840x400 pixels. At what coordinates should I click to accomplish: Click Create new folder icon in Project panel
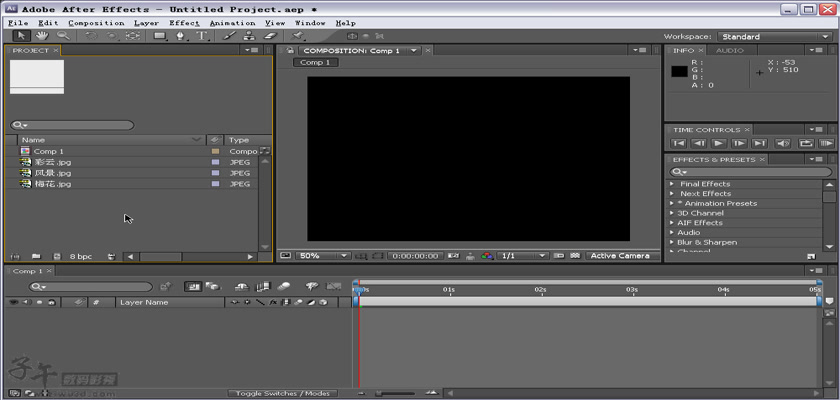[36, 256]
